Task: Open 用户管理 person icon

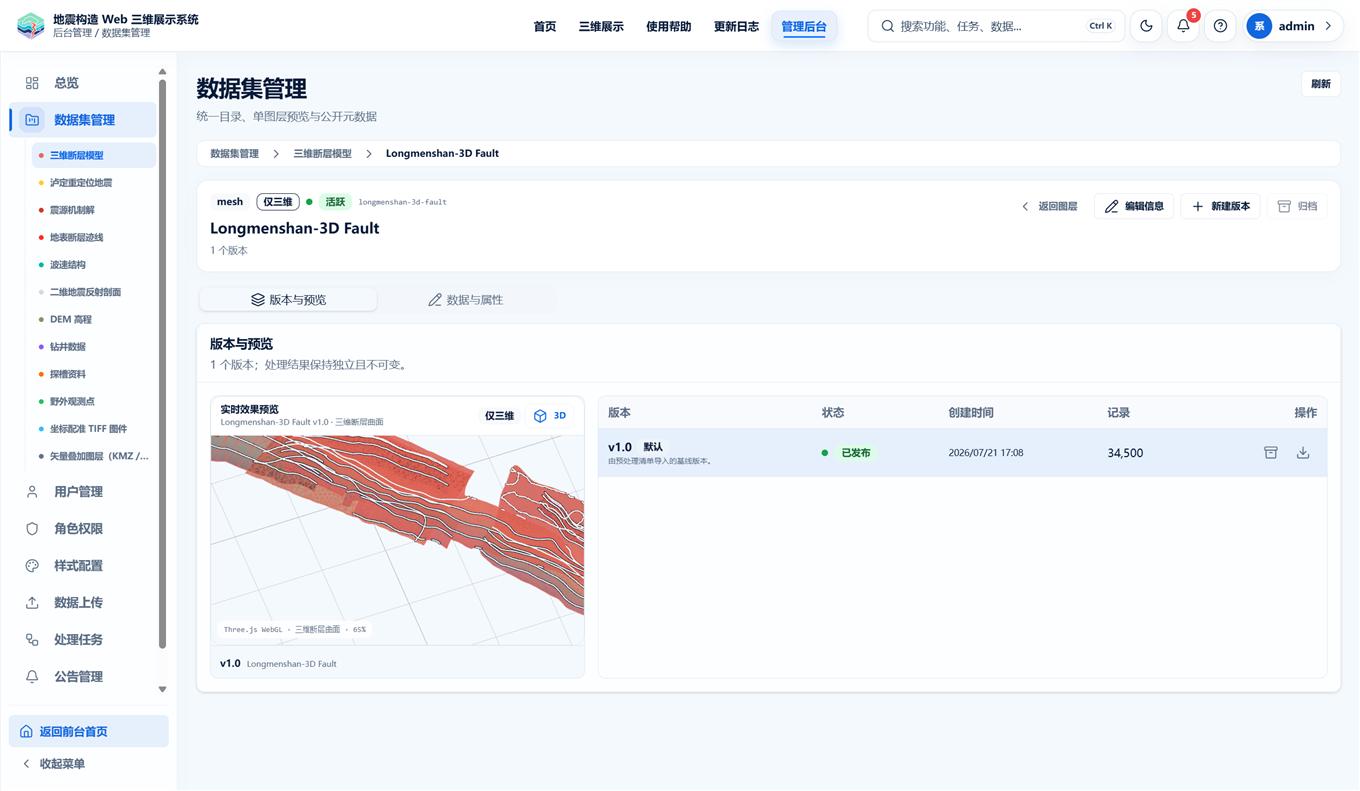Action: click(x=32, y=492)
